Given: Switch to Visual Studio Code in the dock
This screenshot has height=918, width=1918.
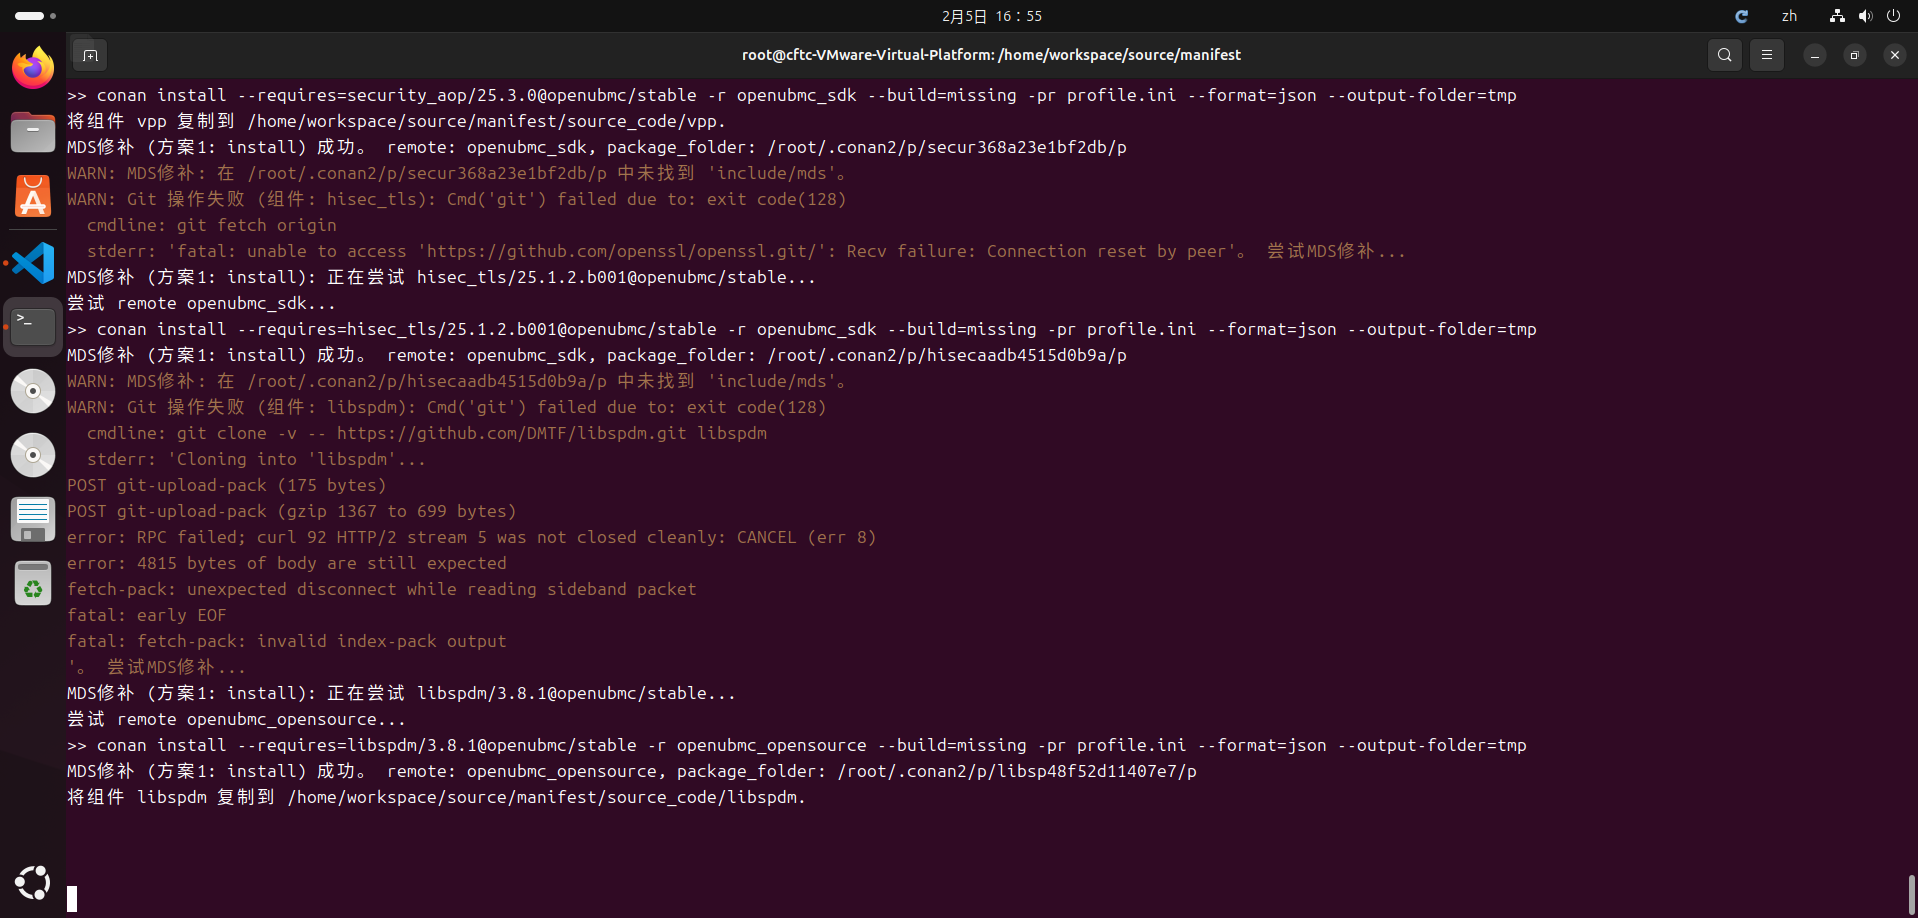Looking at the screenshot, I should 33,262.
